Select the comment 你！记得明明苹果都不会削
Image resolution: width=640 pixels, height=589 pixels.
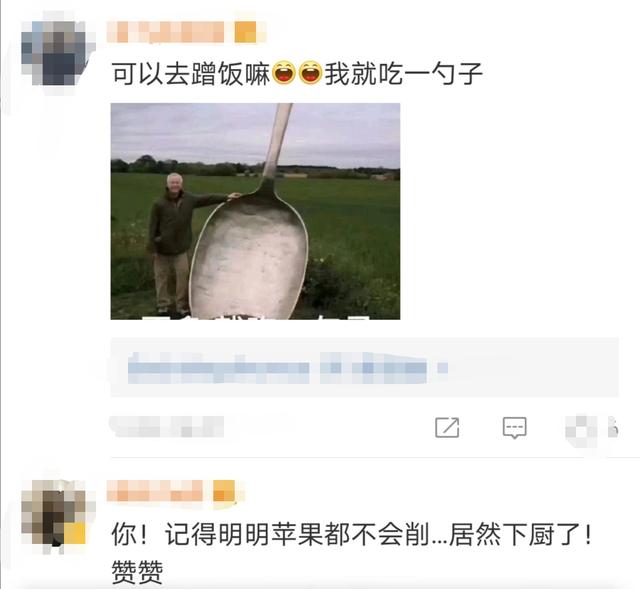[x=270, y=535]
